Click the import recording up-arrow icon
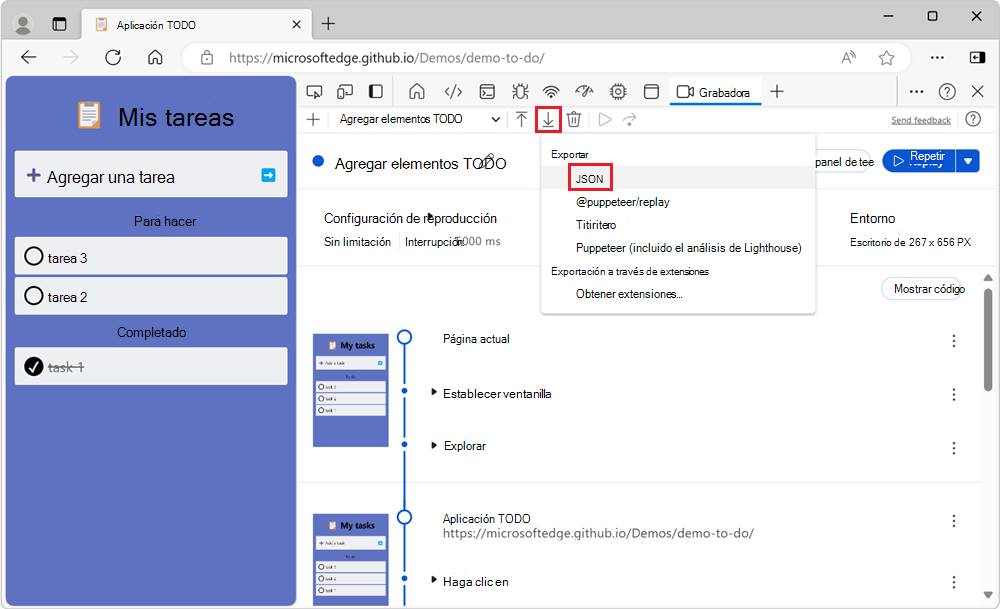 (x=521, y=119)
